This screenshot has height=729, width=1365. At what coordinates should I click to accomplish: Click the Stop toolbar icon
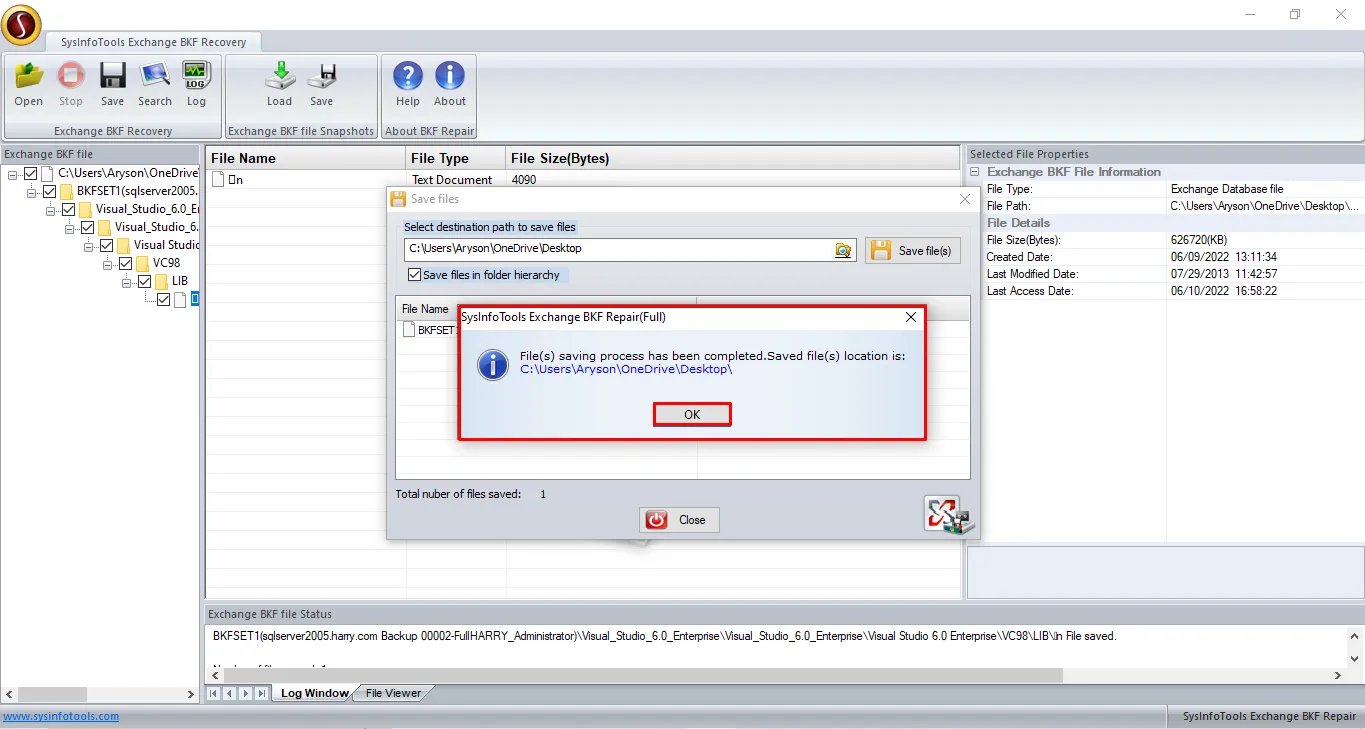tap(71, 84)
